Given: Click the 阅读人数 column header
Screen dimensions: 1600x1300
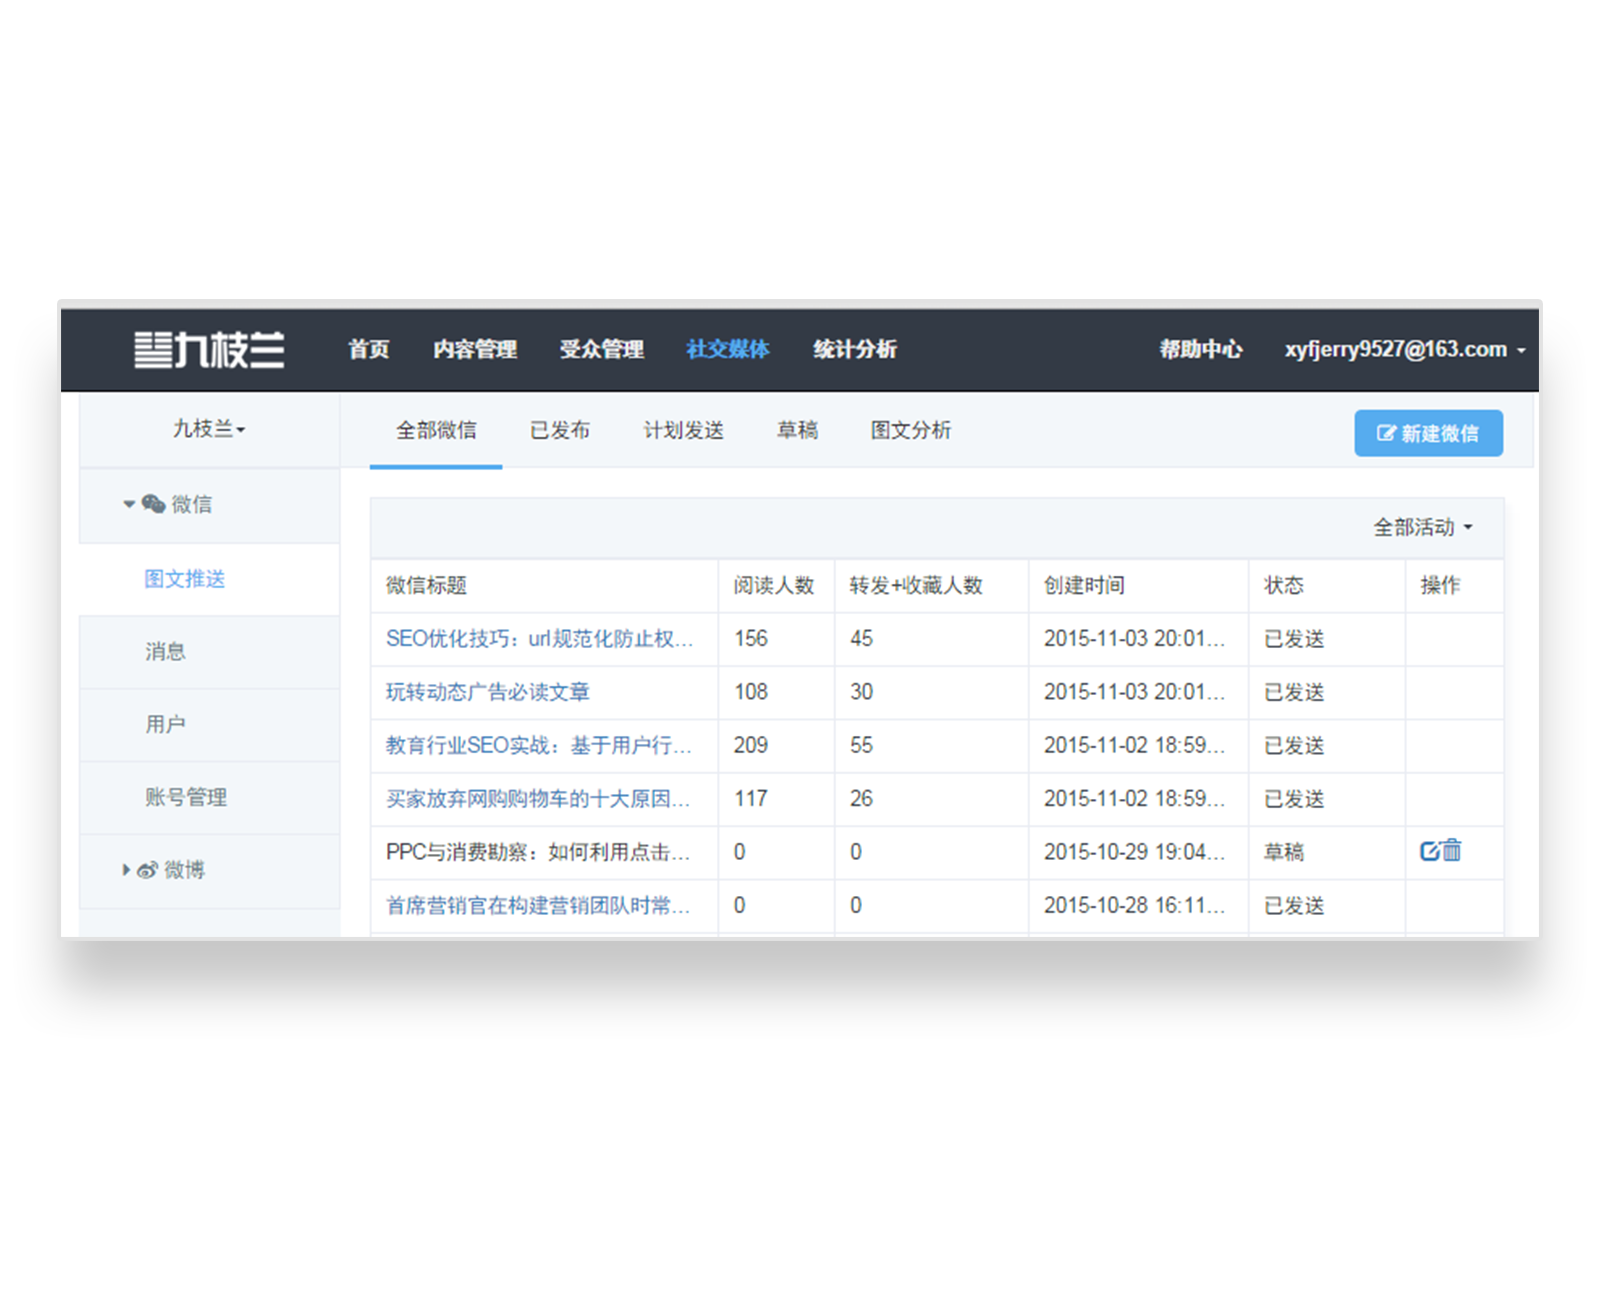Looking at the screenshot, I should click(774, 585).
